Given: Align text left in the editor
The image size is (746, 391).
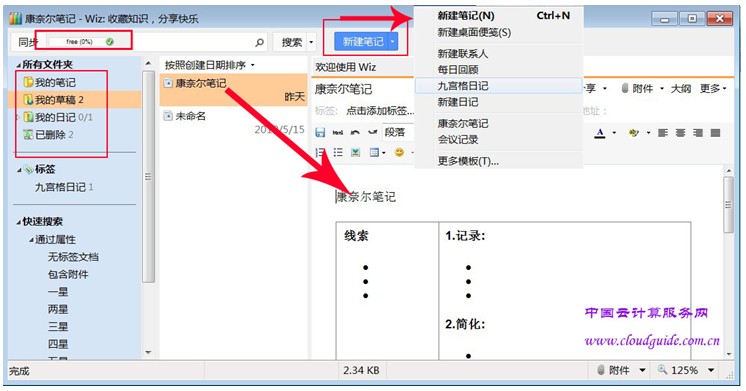Looking at the screenshot, I should 663,133.
